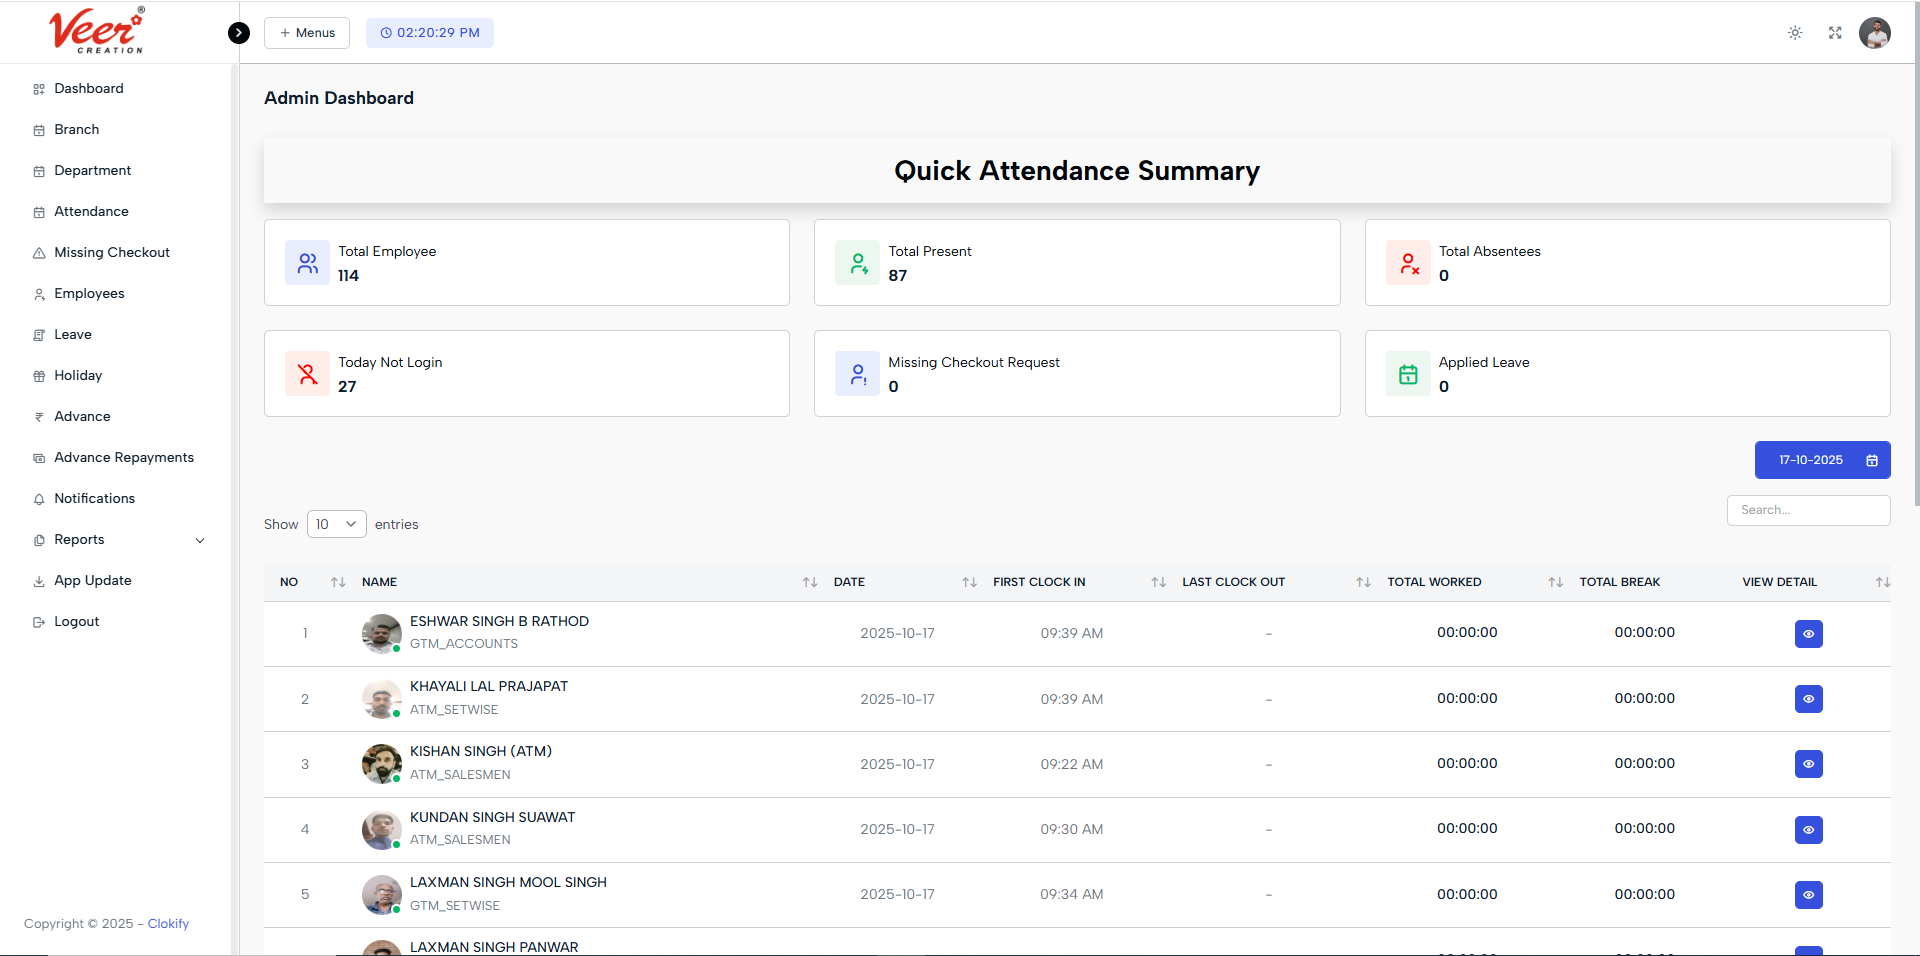
Task: Open user profile avatar menu
Action: (1874, 33)
